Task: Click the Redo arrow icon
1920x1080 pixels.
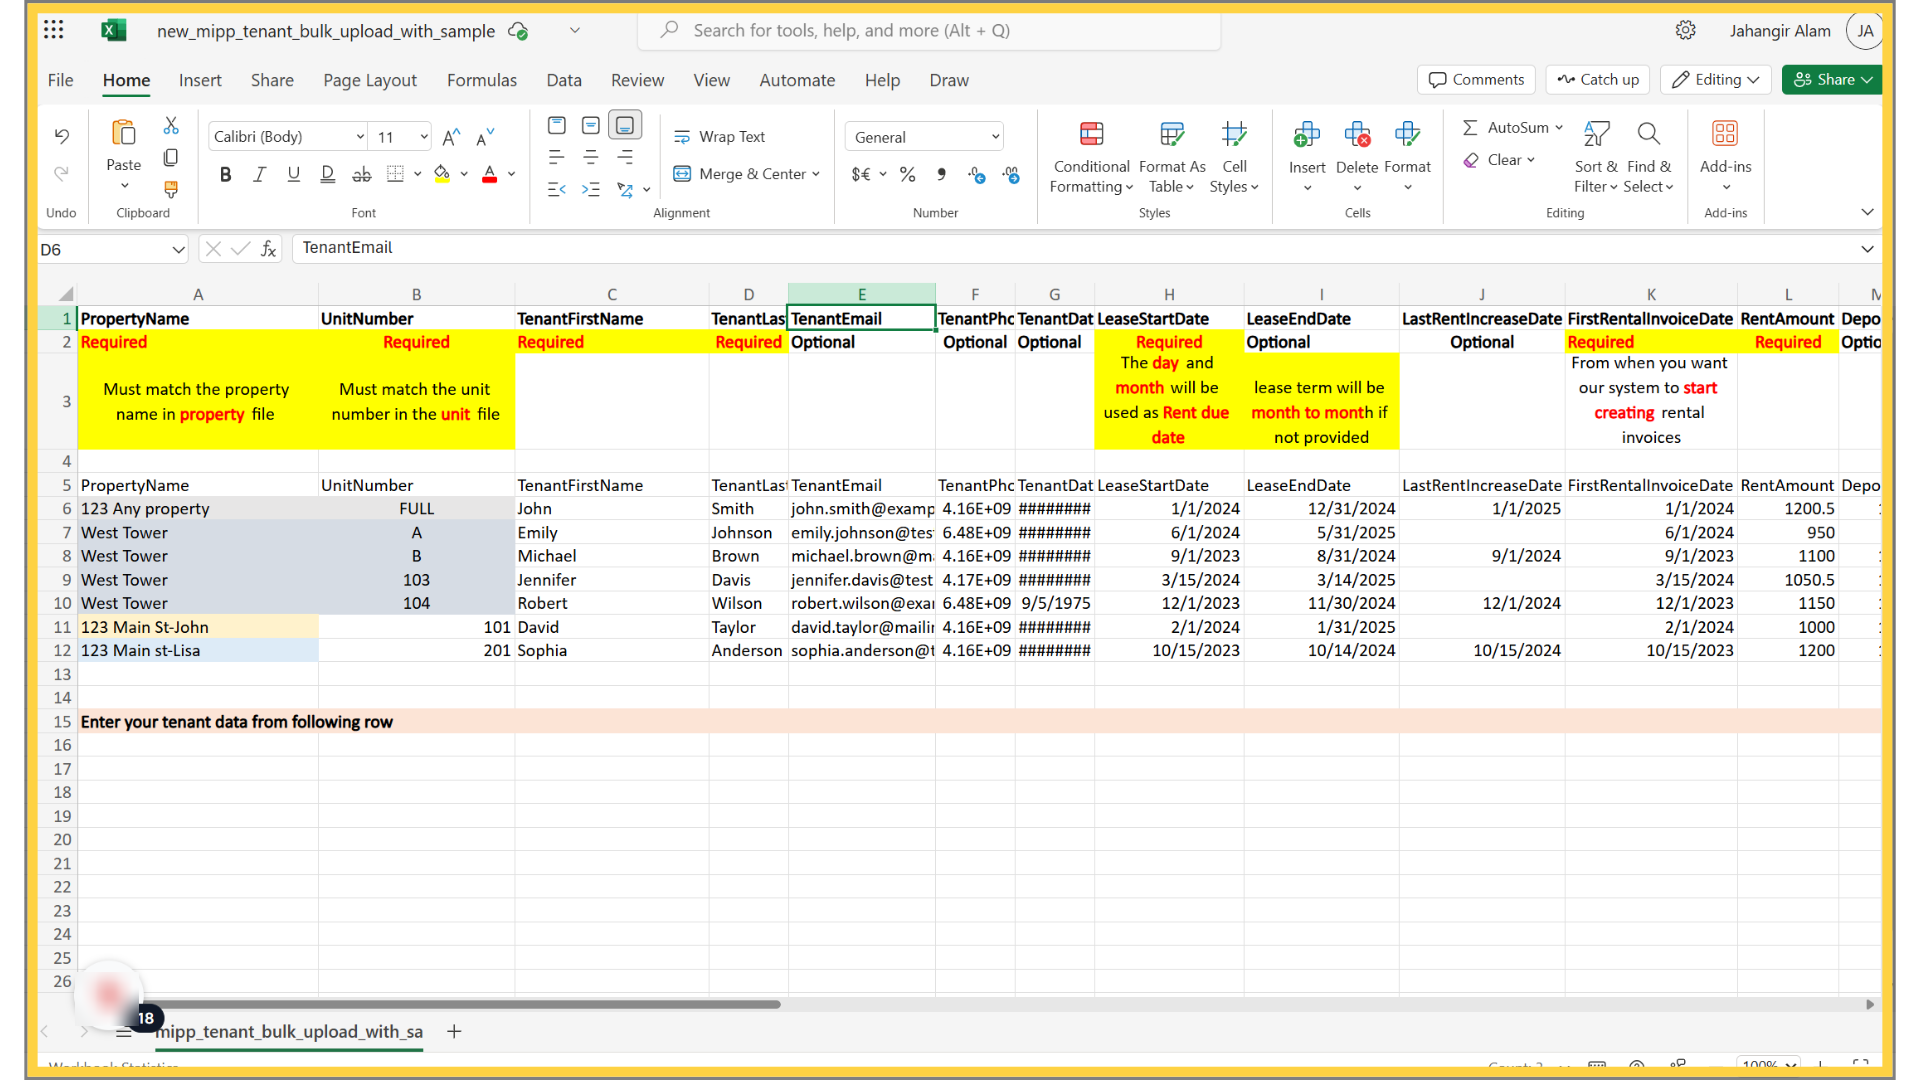Action: [62, 174]
